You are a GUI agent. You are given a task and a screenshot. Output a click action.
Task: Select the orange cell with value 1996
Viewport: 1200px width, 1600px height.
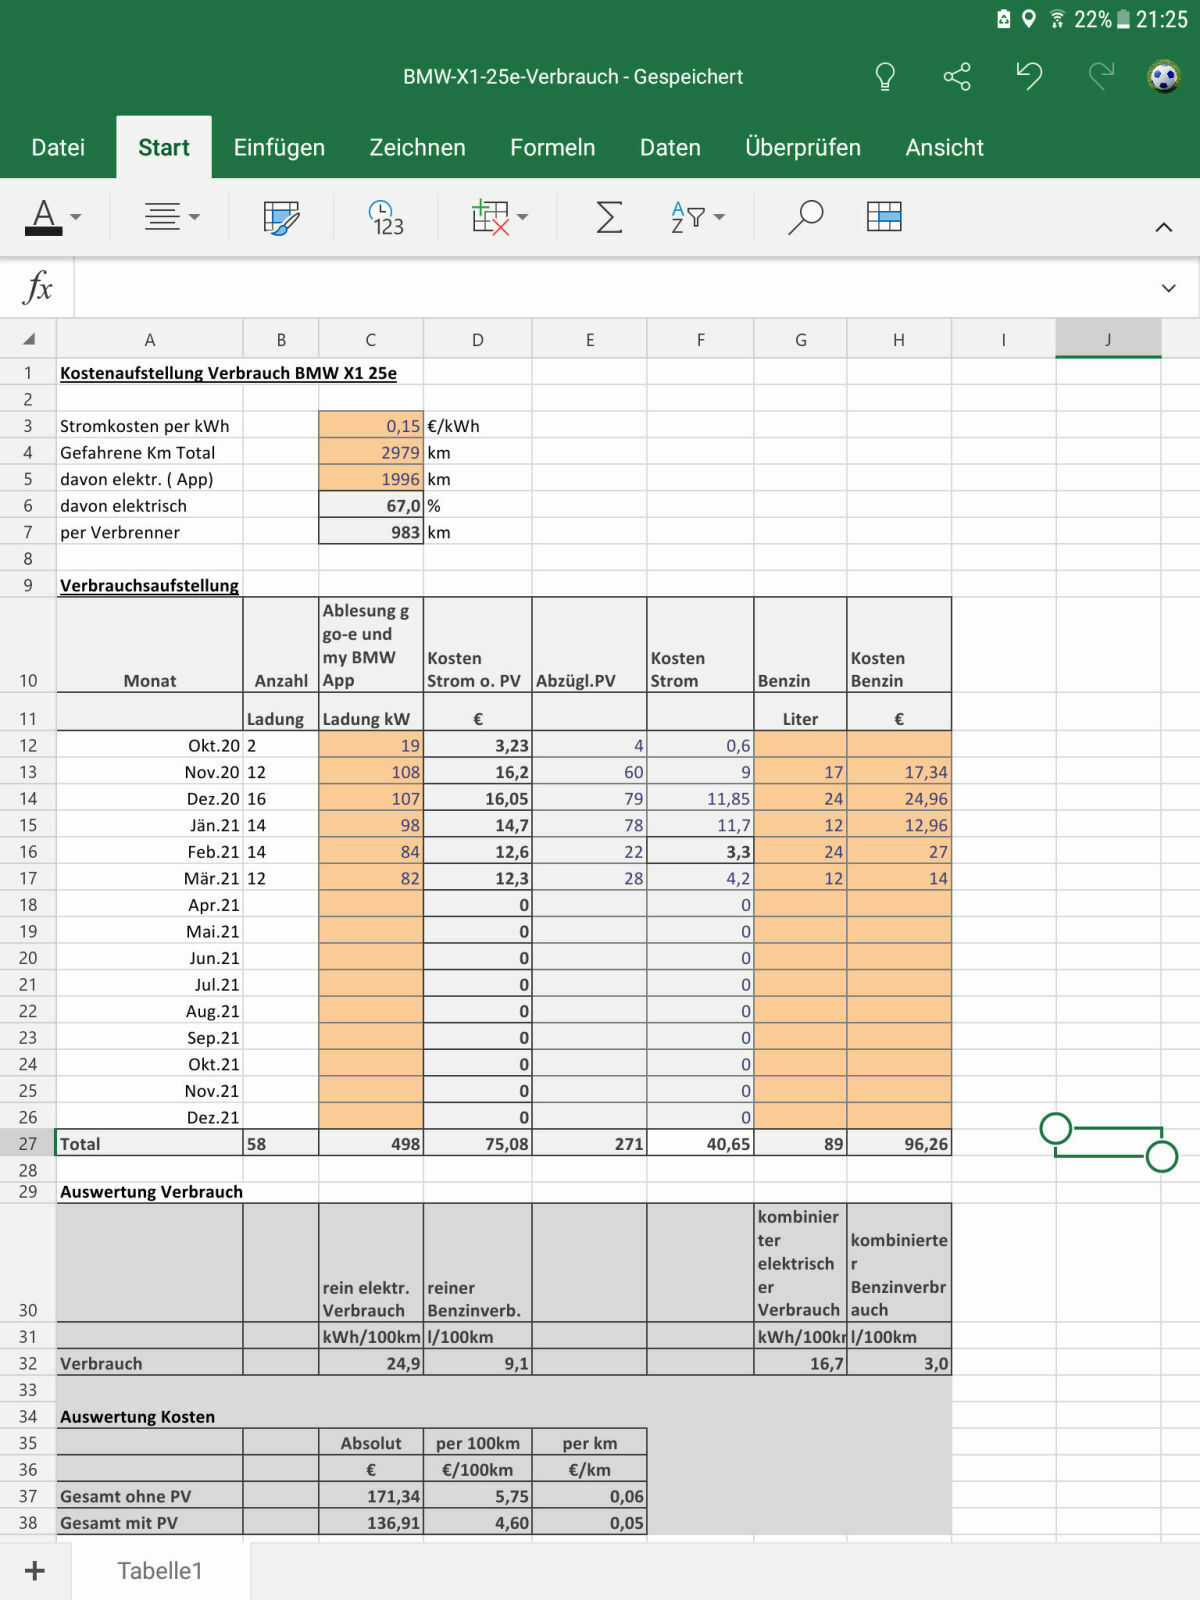coord(371,478)
